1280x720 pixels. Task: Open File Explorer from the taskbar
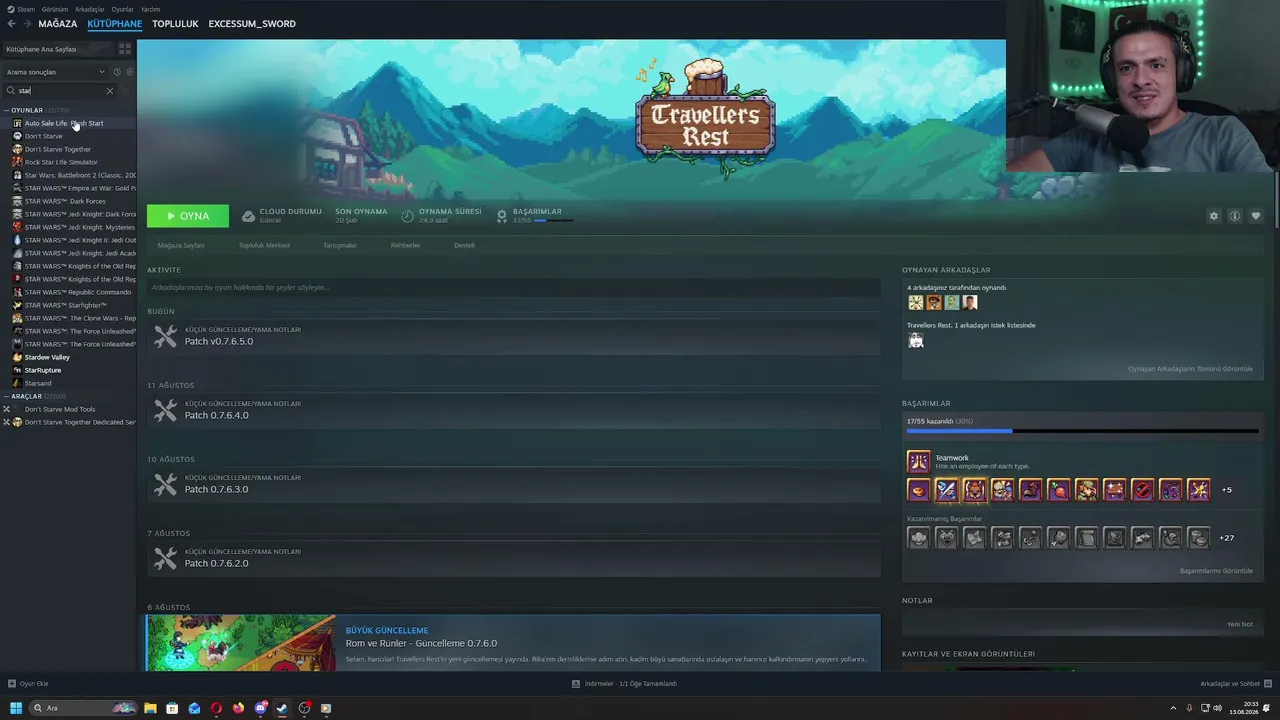(150, 708)
